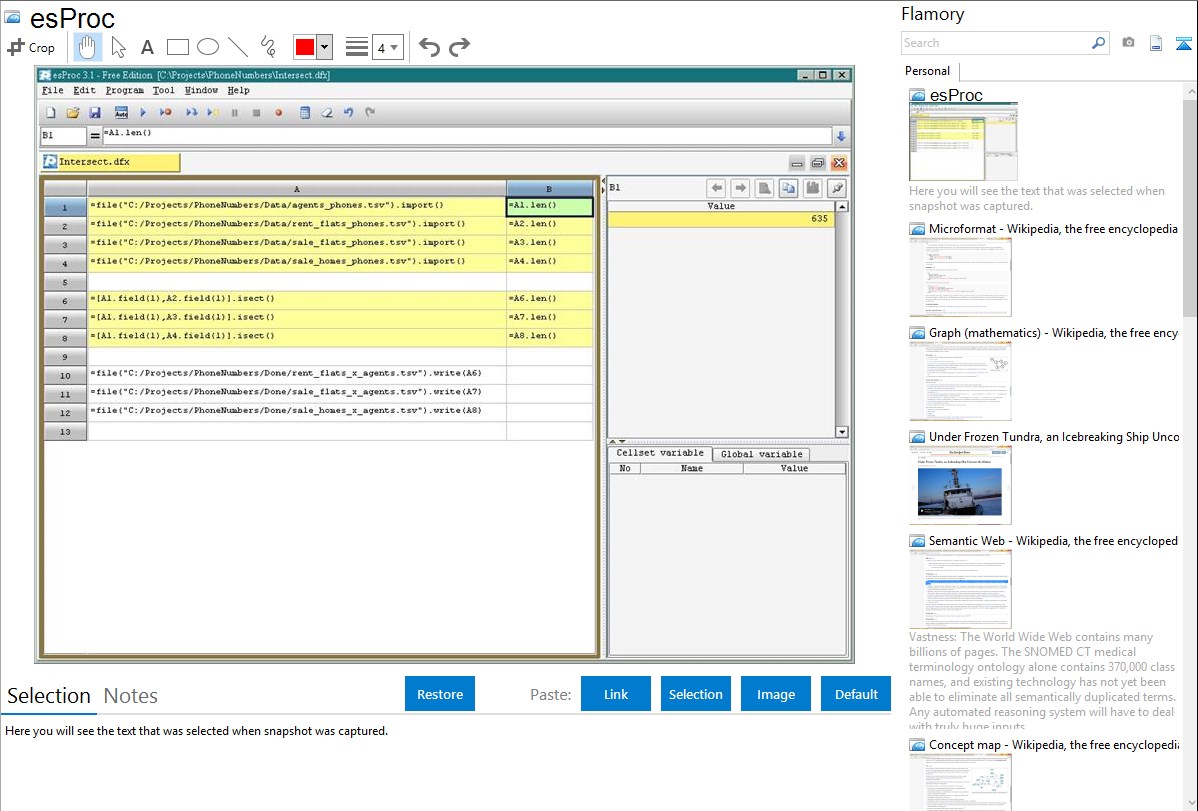The height and width of the screenshot is (811, 1198).
Task: Open the Edit menu in esProc
Action: [84, 90]
